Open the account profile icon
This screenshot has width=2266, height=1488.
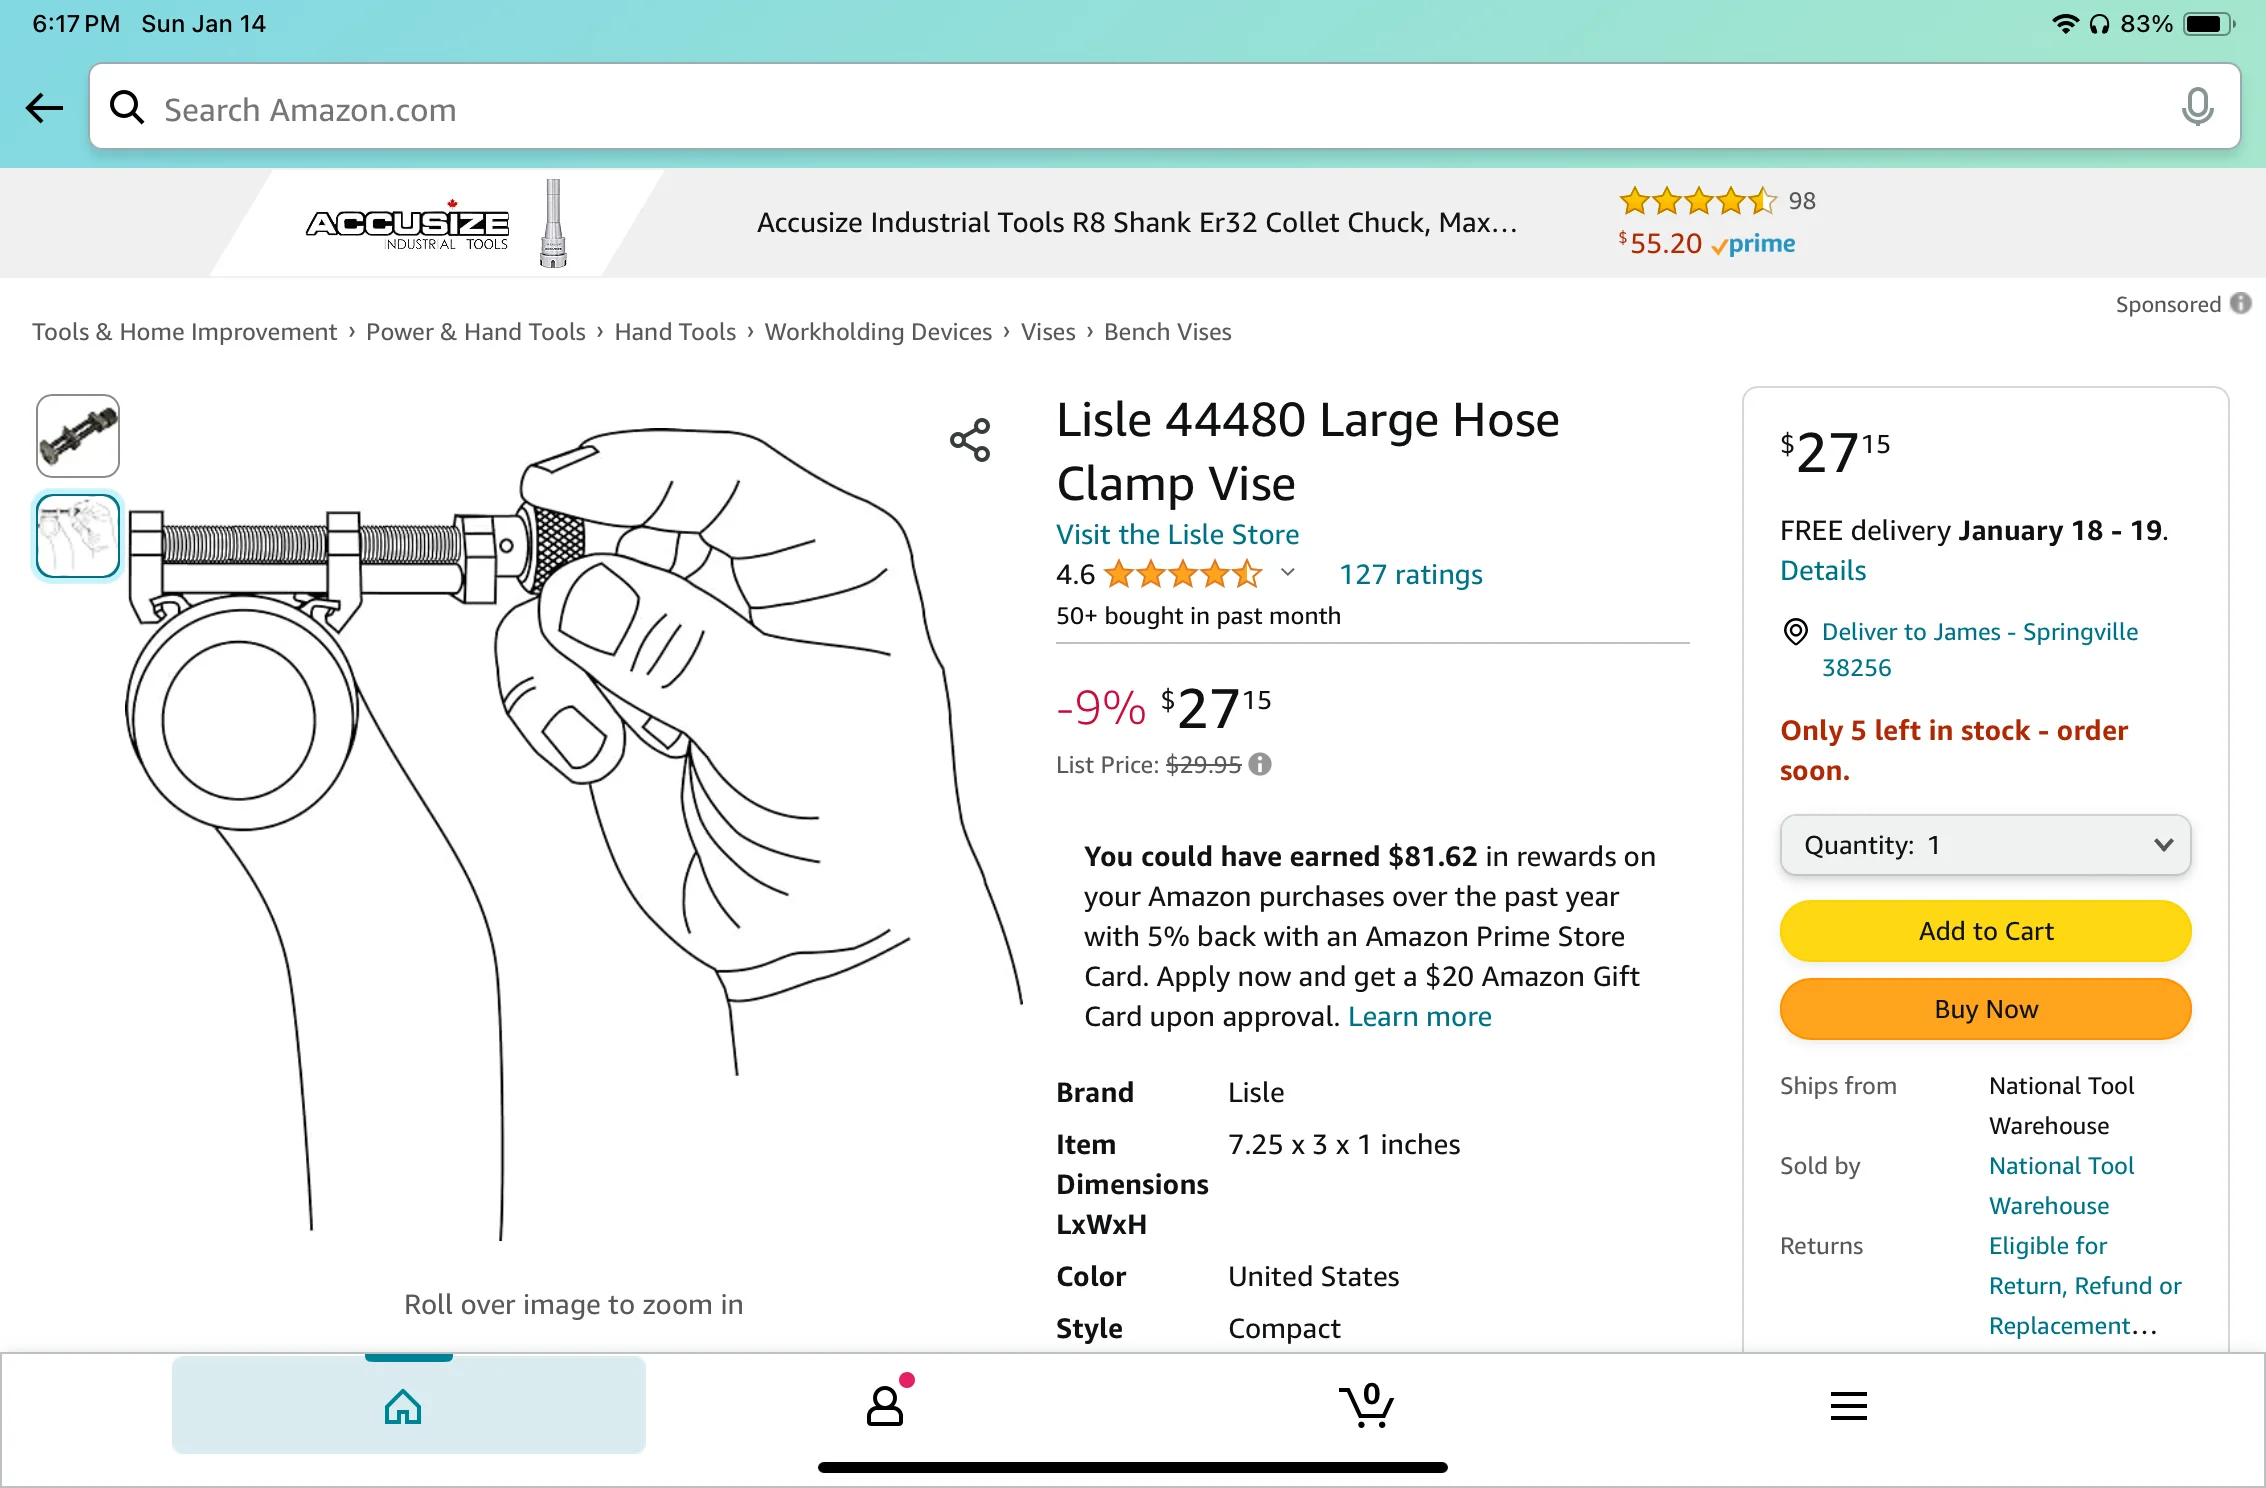886,1403
